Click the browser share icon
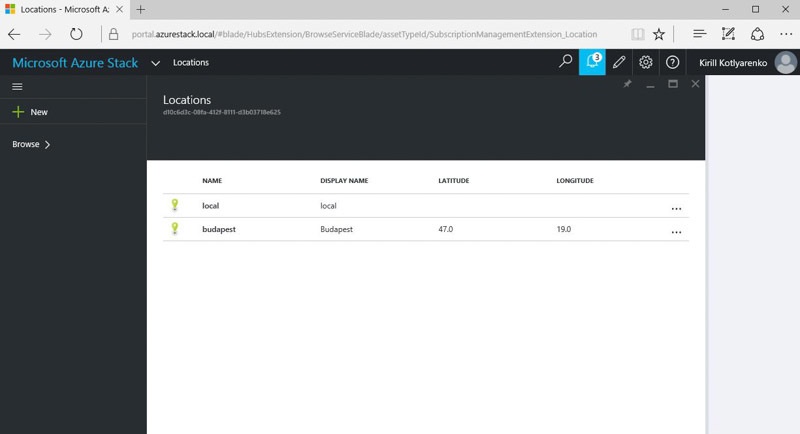This screenshot has width=800, height=434. (757, 34)
